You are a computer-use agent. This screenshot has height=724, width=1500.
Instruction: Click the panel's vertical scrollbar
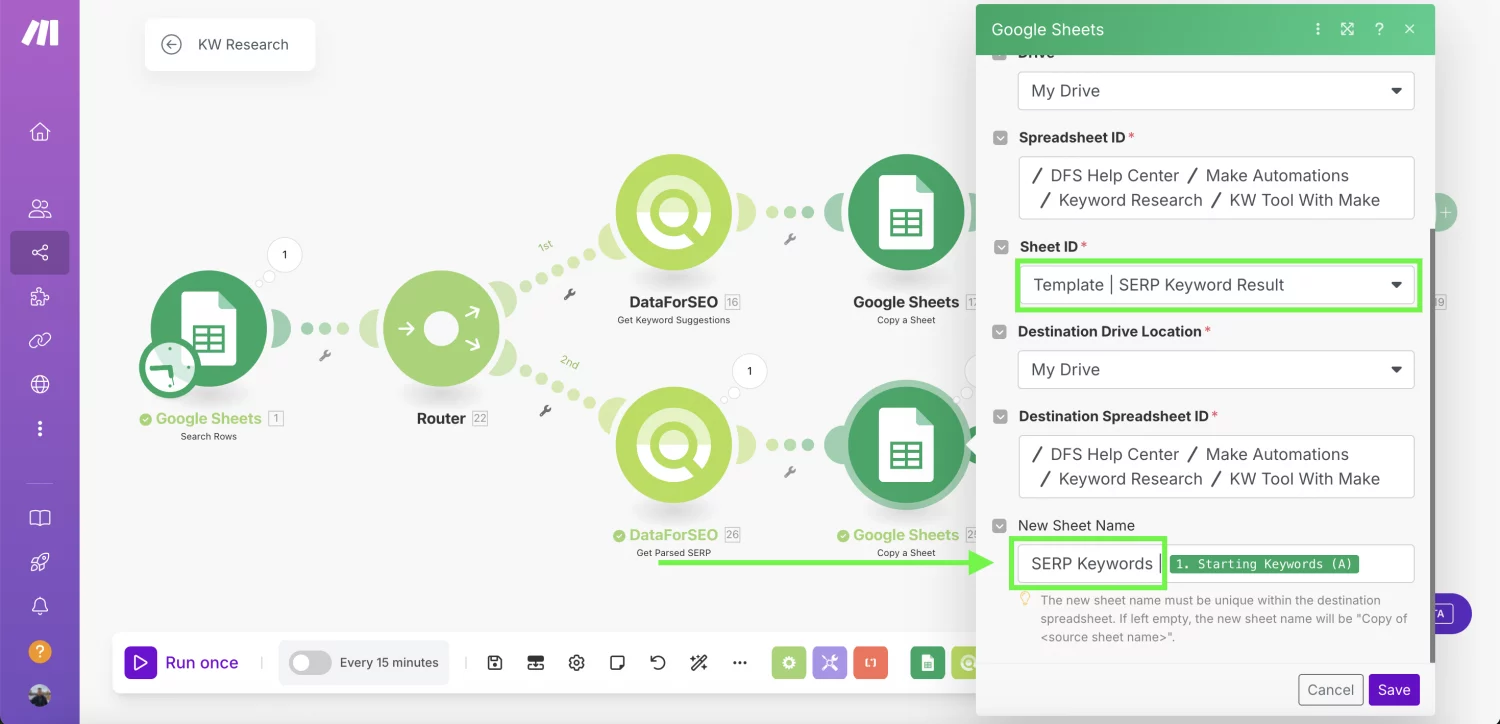[x=1433, y=445]
